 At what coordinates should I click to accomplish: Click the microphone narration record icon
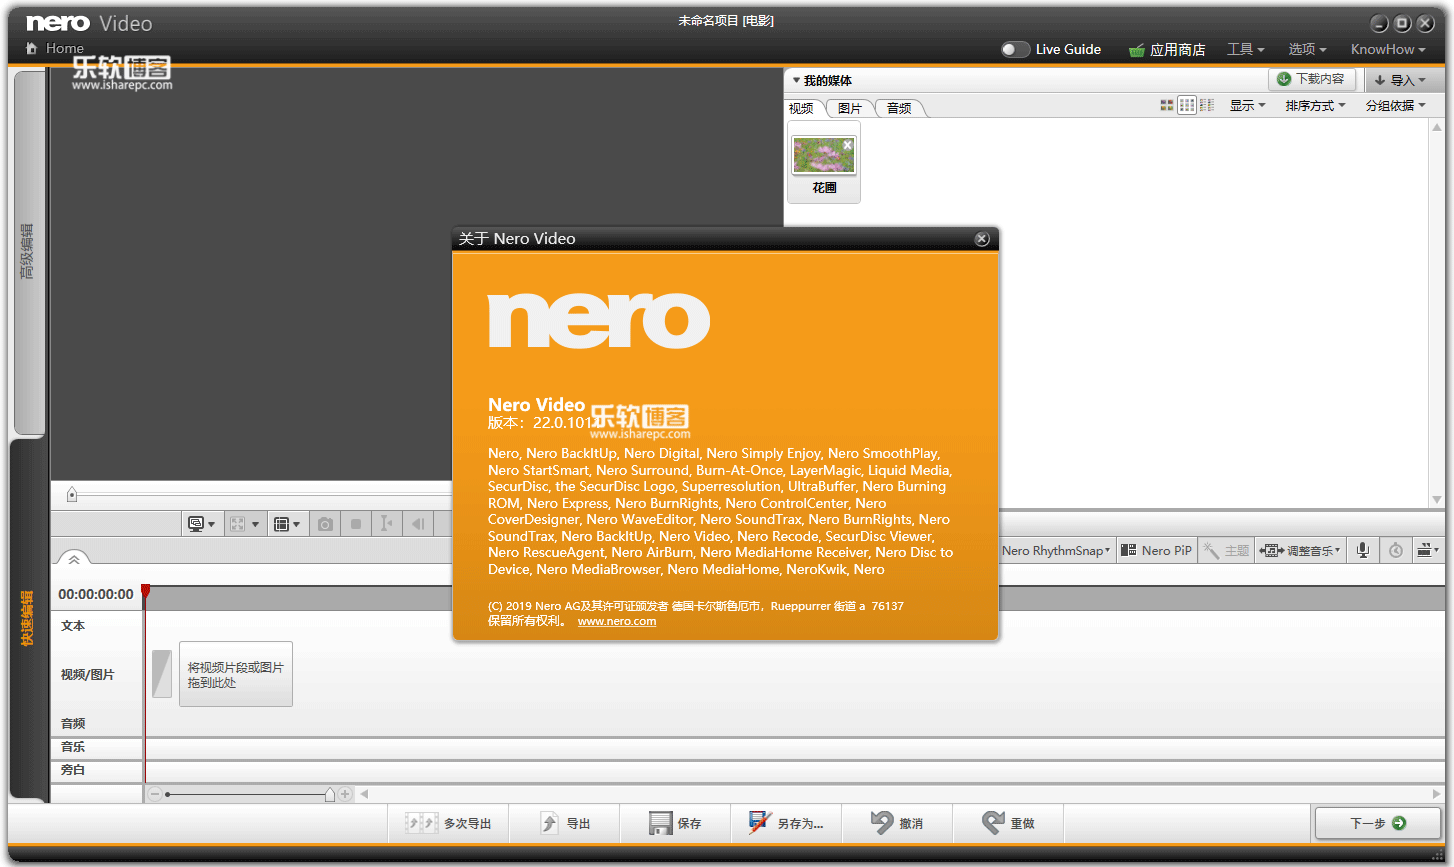[x=1362, y=550]
